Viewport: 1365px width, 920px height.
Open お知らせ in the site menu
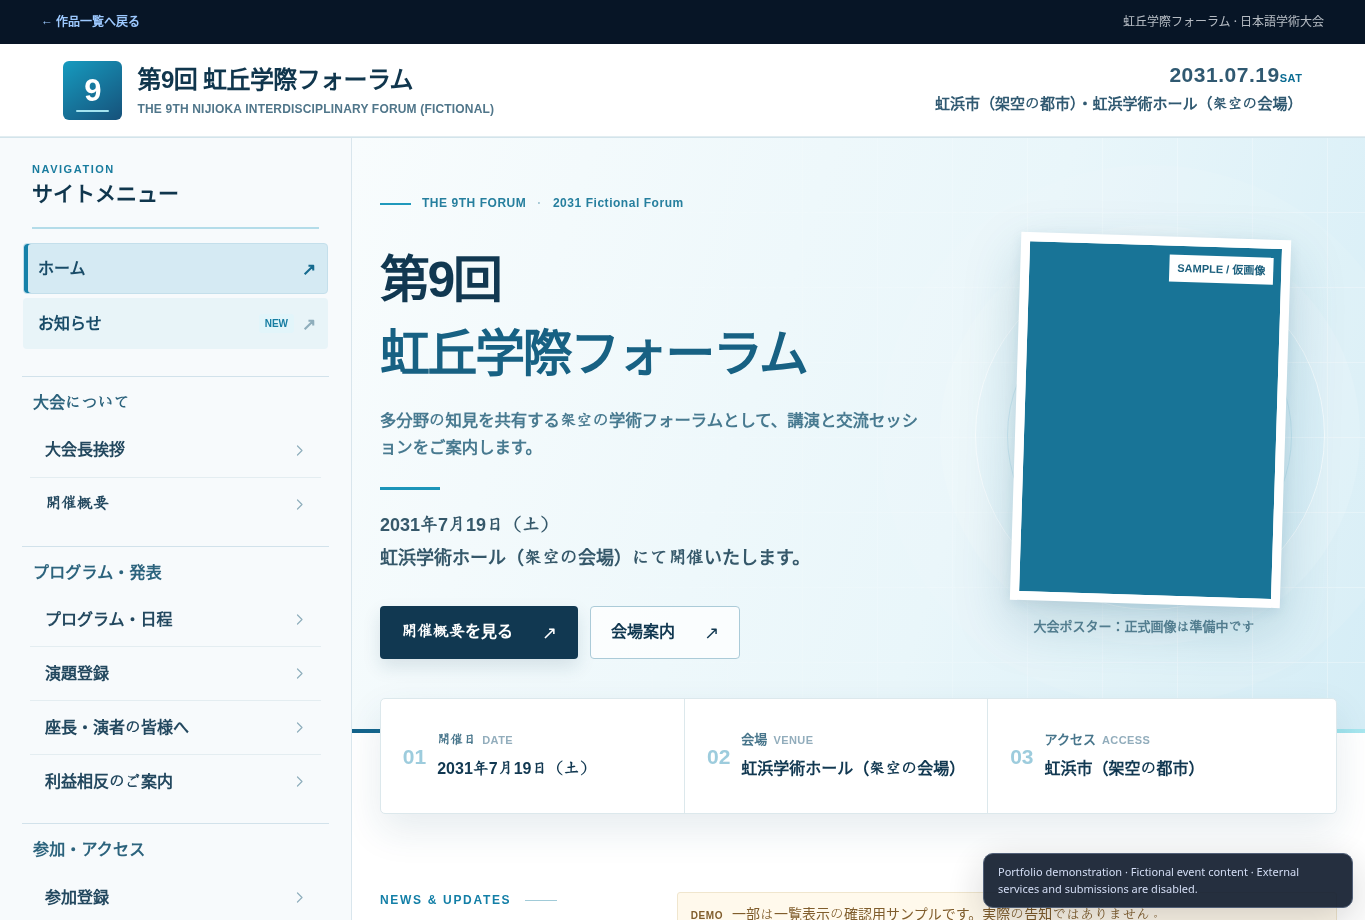pos(176,324)
